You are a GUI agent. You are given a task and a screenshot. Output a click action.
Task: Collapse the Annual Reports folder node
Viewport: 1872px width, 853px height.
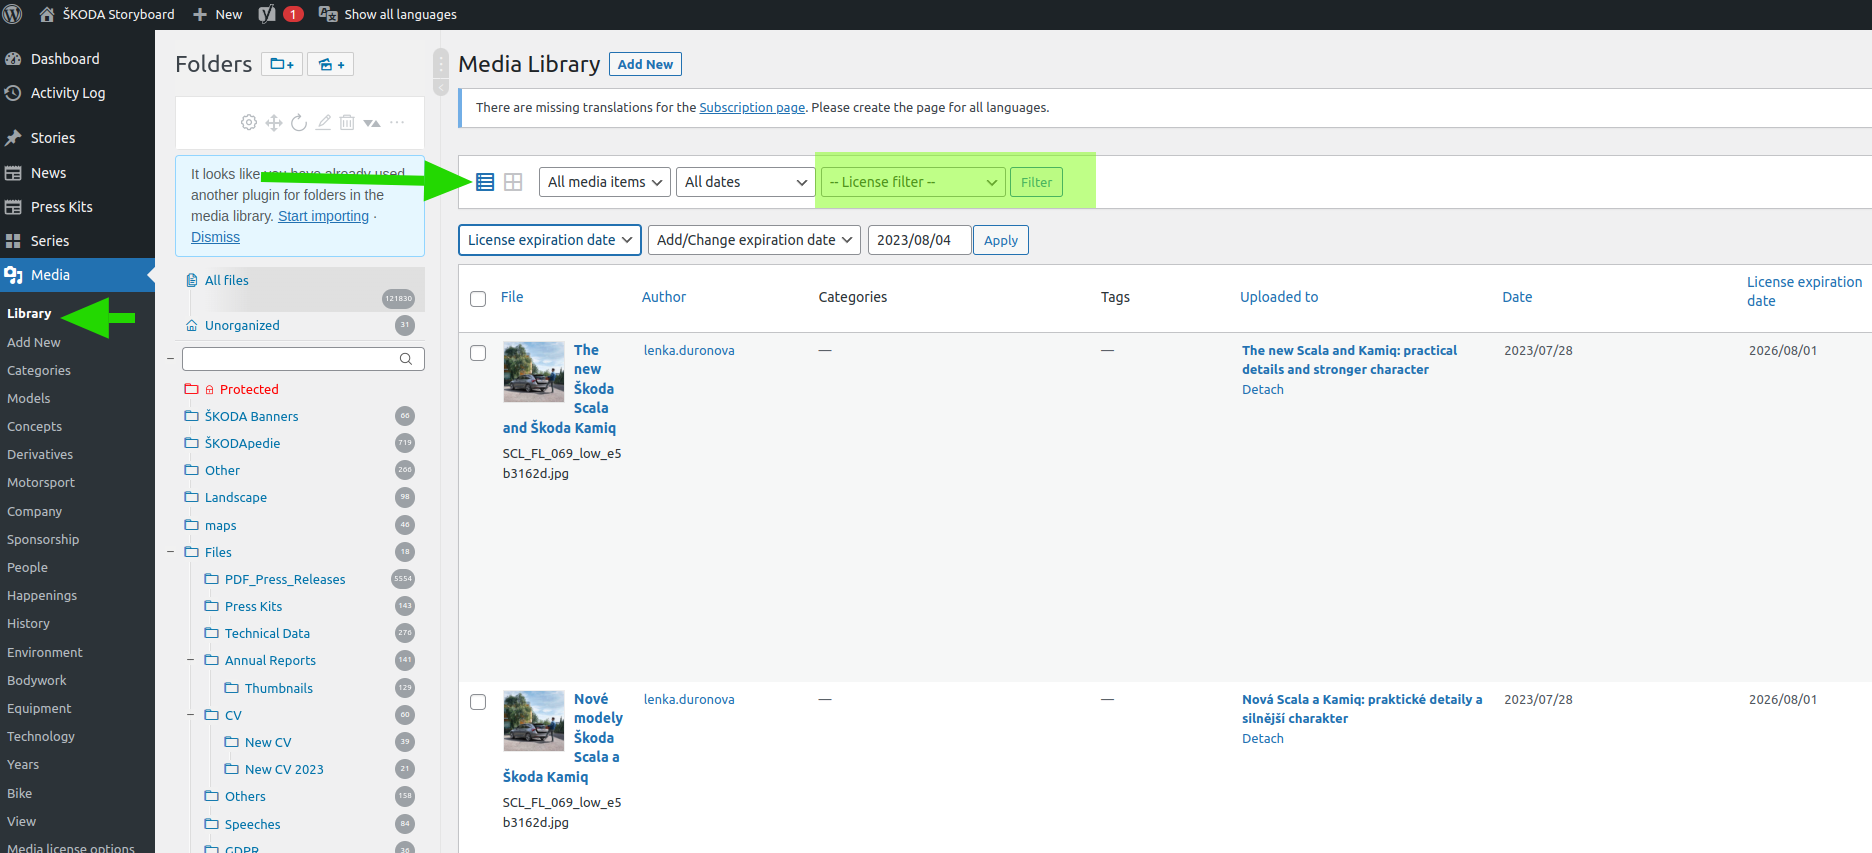(191, 660)
